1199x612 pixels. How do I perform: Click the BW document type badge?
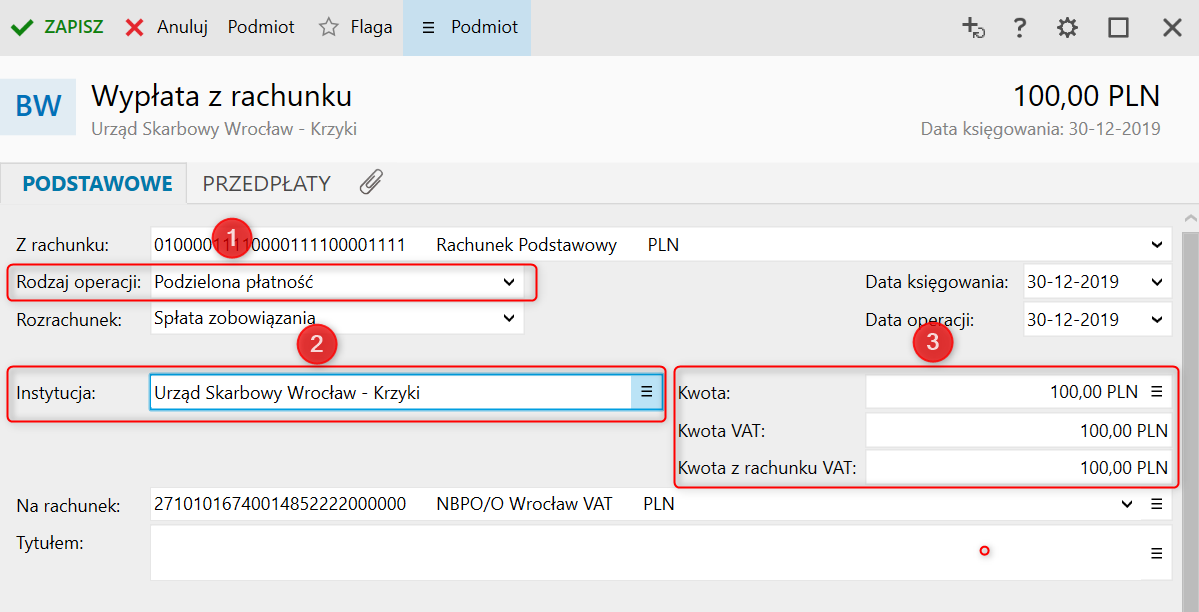pyautogui.click(x=38, y=106)
